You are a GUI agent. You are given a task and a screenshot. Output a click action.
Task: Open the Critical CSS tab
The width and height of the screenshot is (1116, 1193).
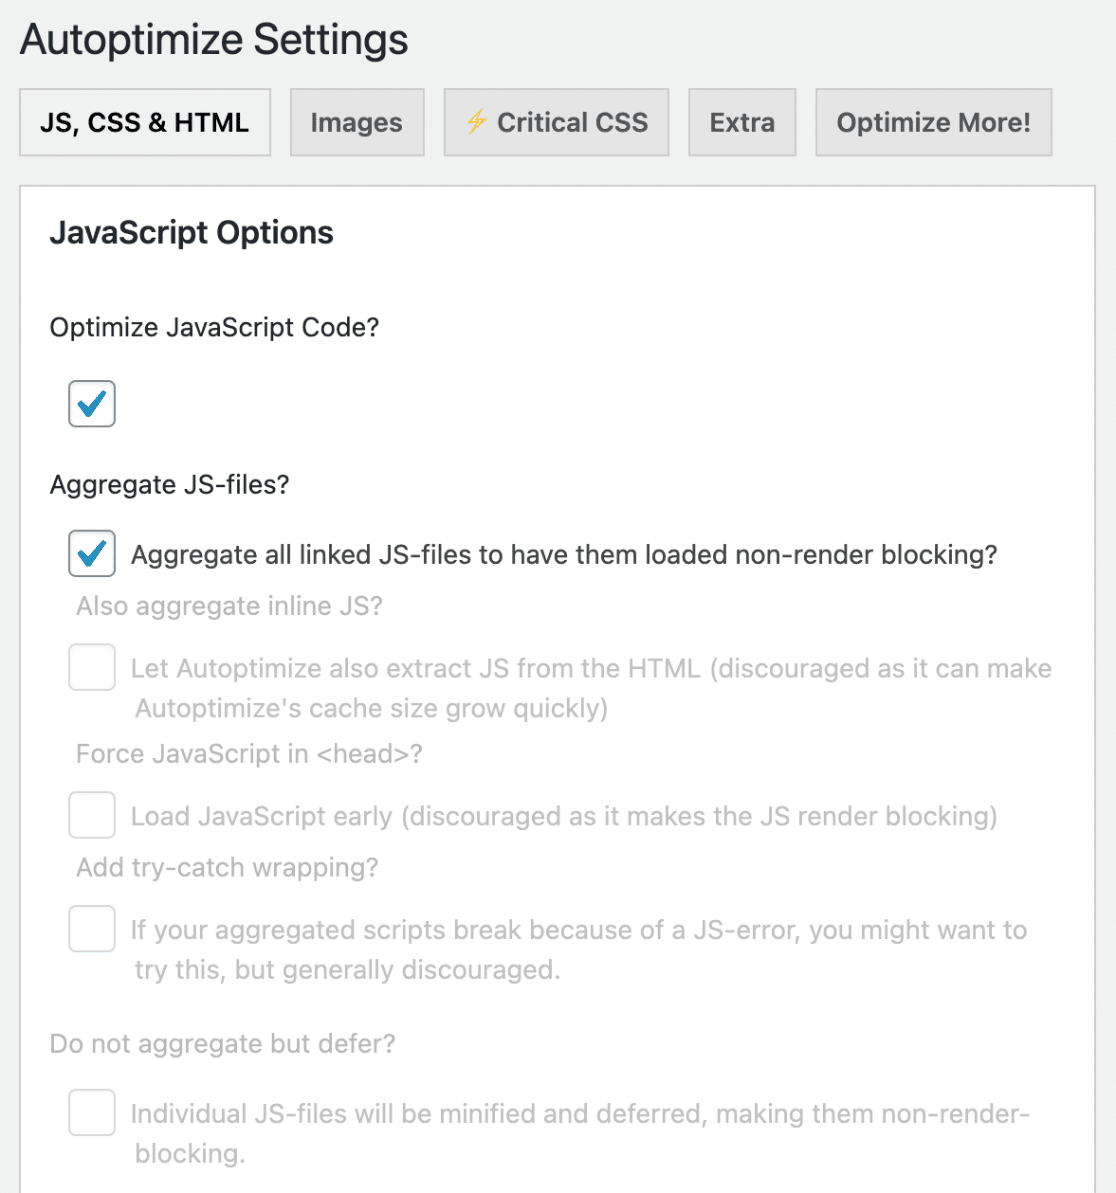coord(556,122)
